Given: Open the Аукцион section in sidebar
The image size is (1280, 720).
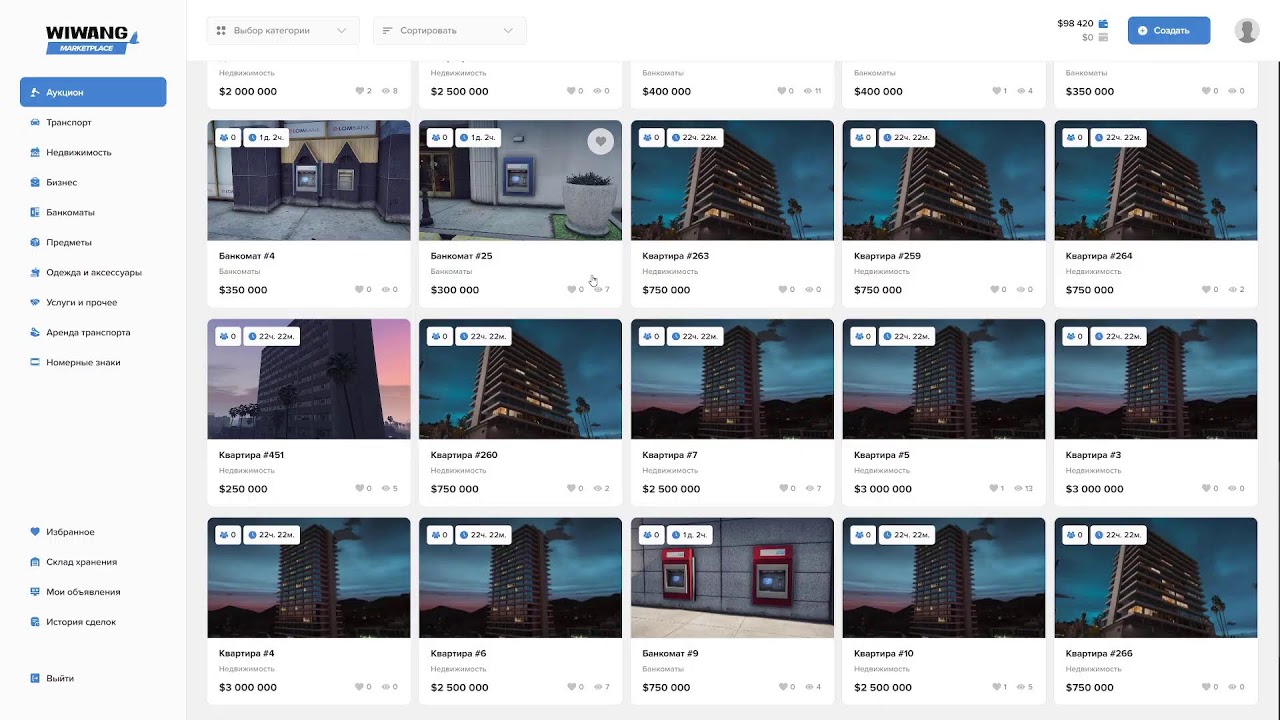Looking at the screenshot, I should click(x=93, y=92).
